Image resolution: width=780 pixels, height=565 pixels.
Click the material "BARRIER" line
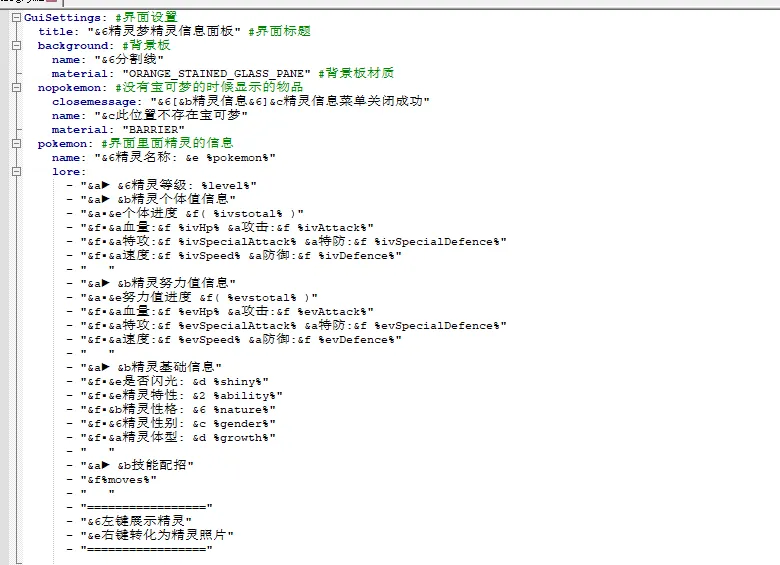coord(118,129)
